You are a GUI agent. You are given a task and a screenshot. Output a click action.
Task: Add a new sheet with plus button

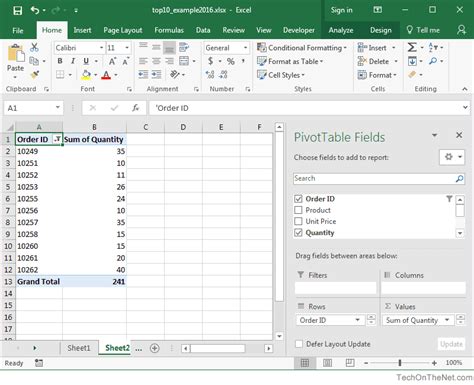[x=154, y=348]
